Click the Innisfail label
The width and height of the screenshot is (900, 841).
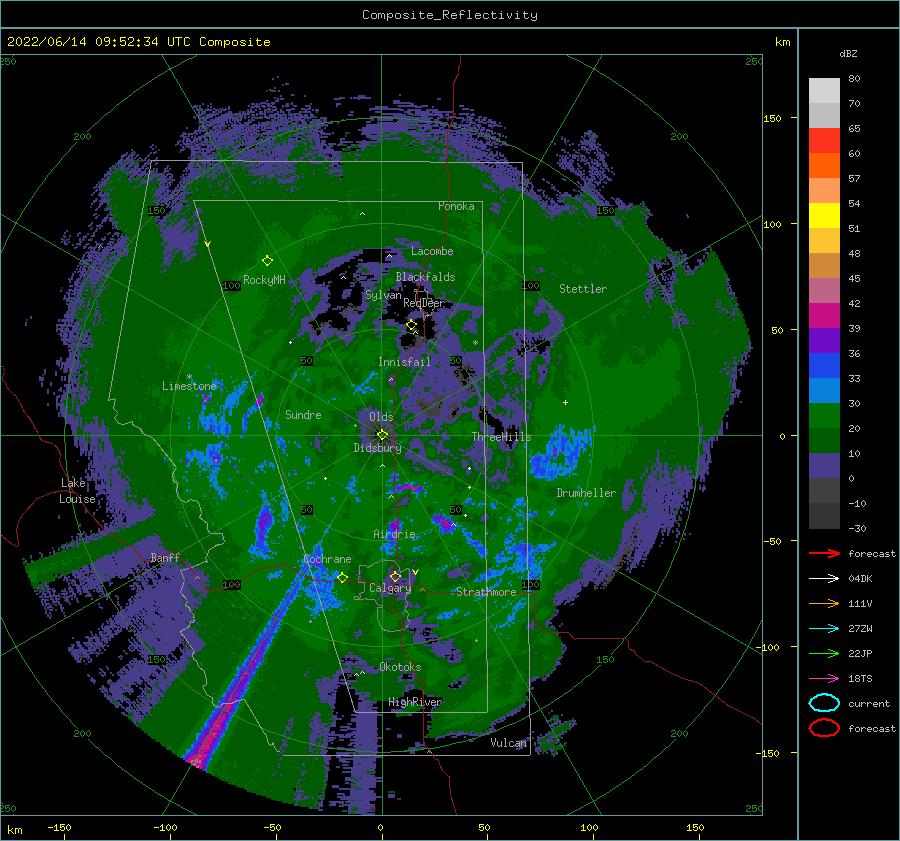(404, 362)
